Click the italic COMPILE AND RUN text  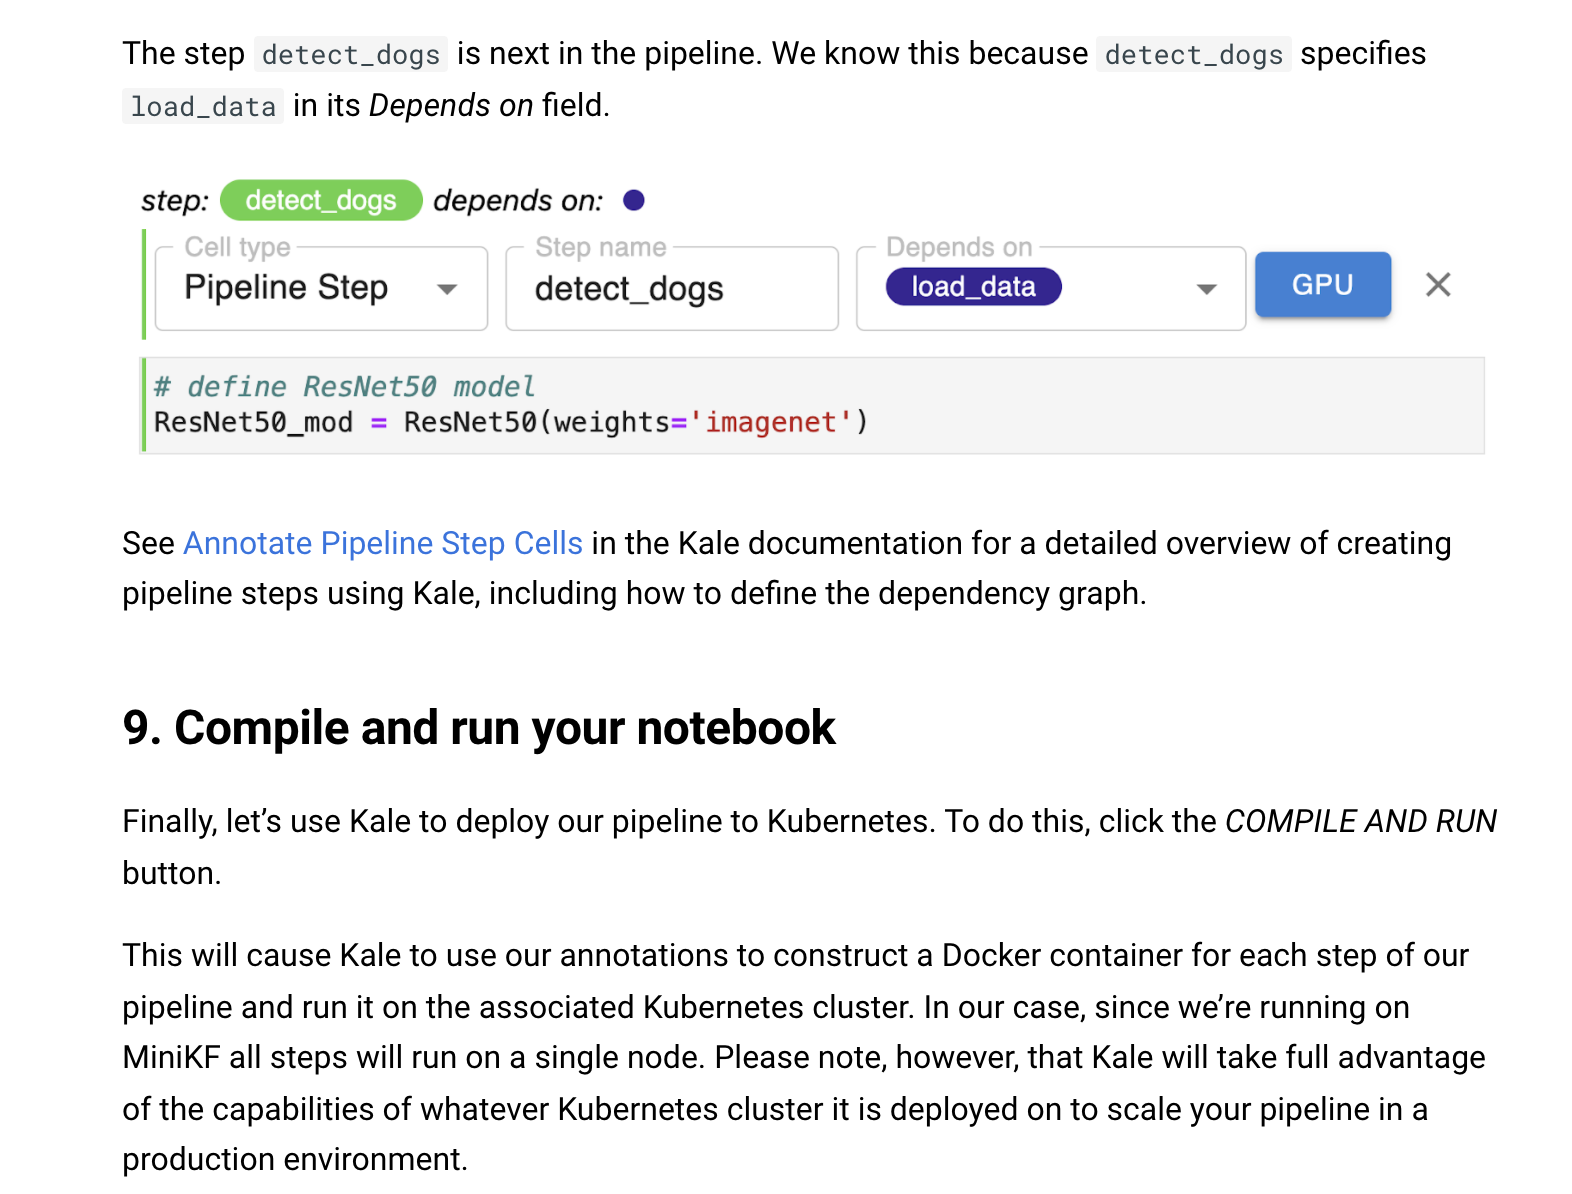coord(1360,821)
